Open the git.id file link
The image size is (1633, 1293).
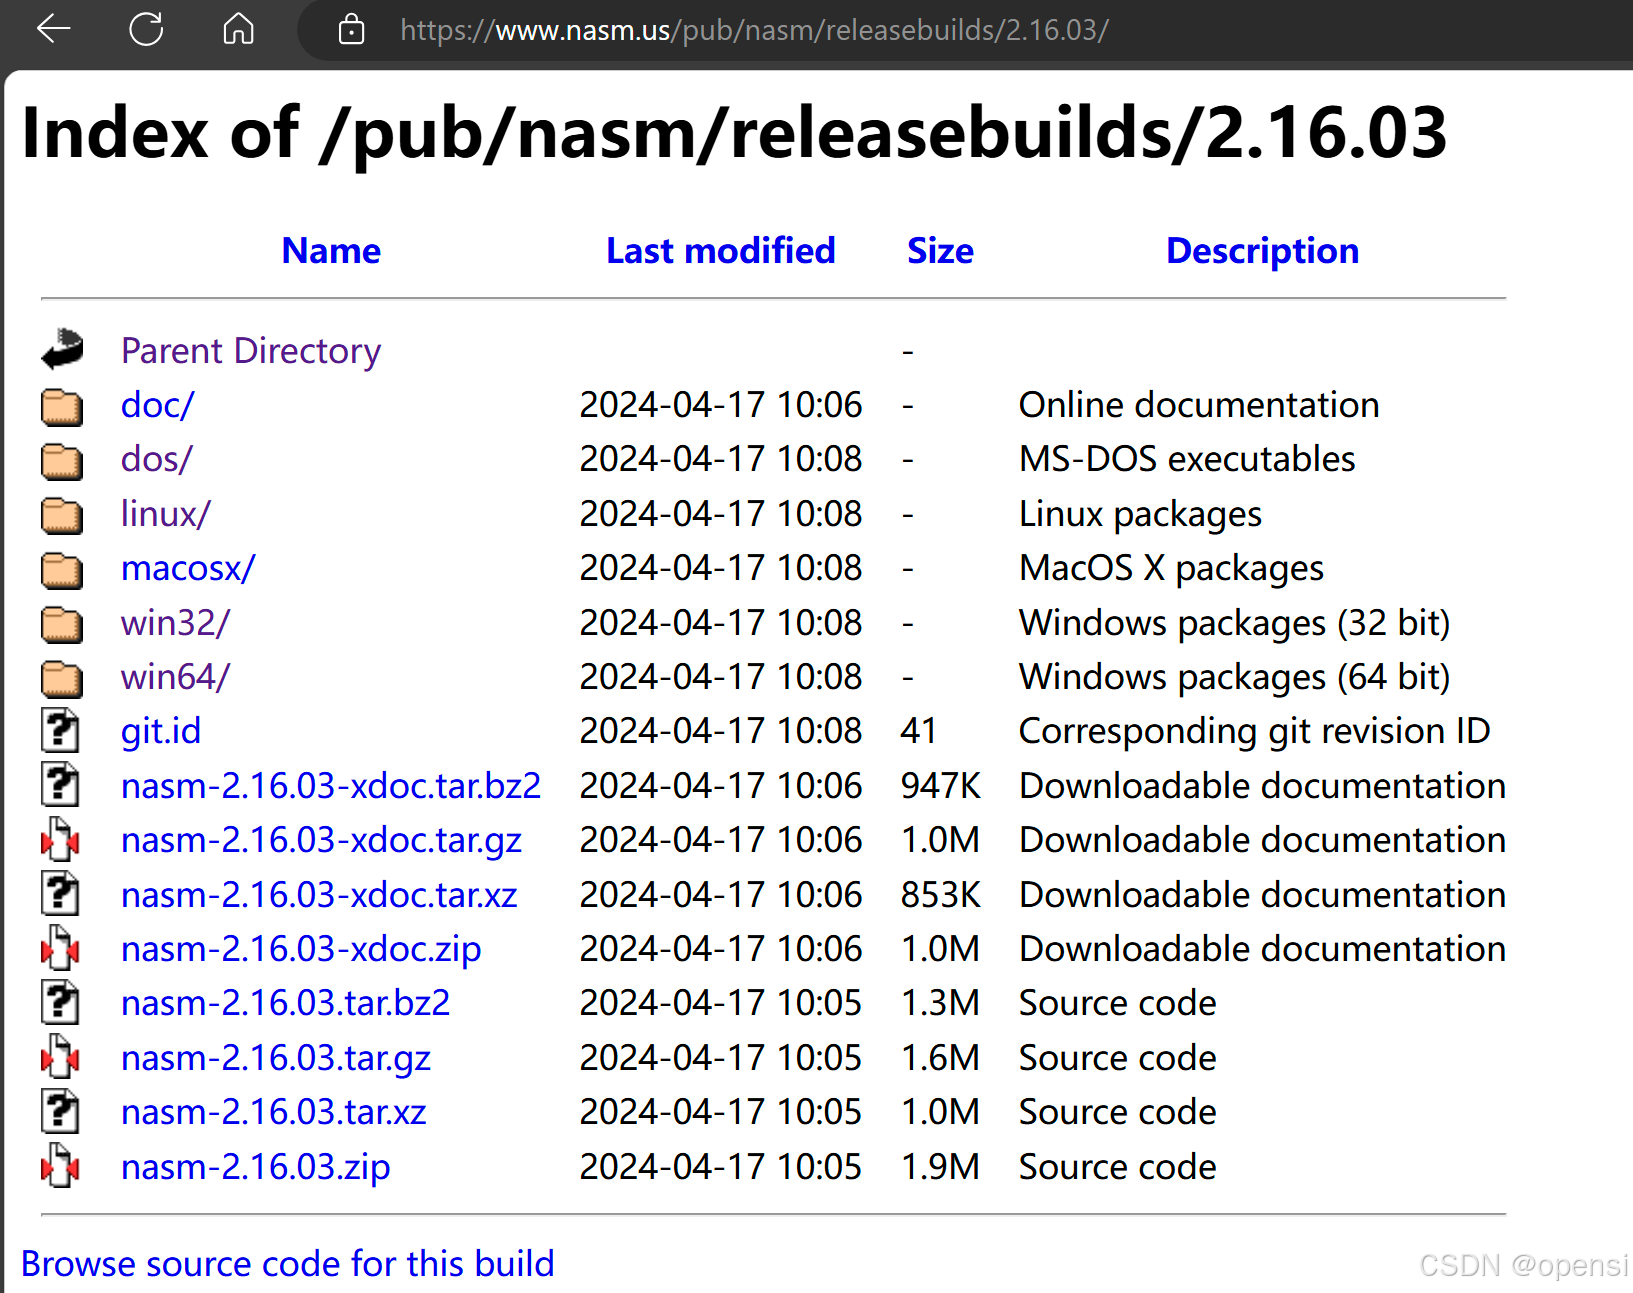coord(161,731)
